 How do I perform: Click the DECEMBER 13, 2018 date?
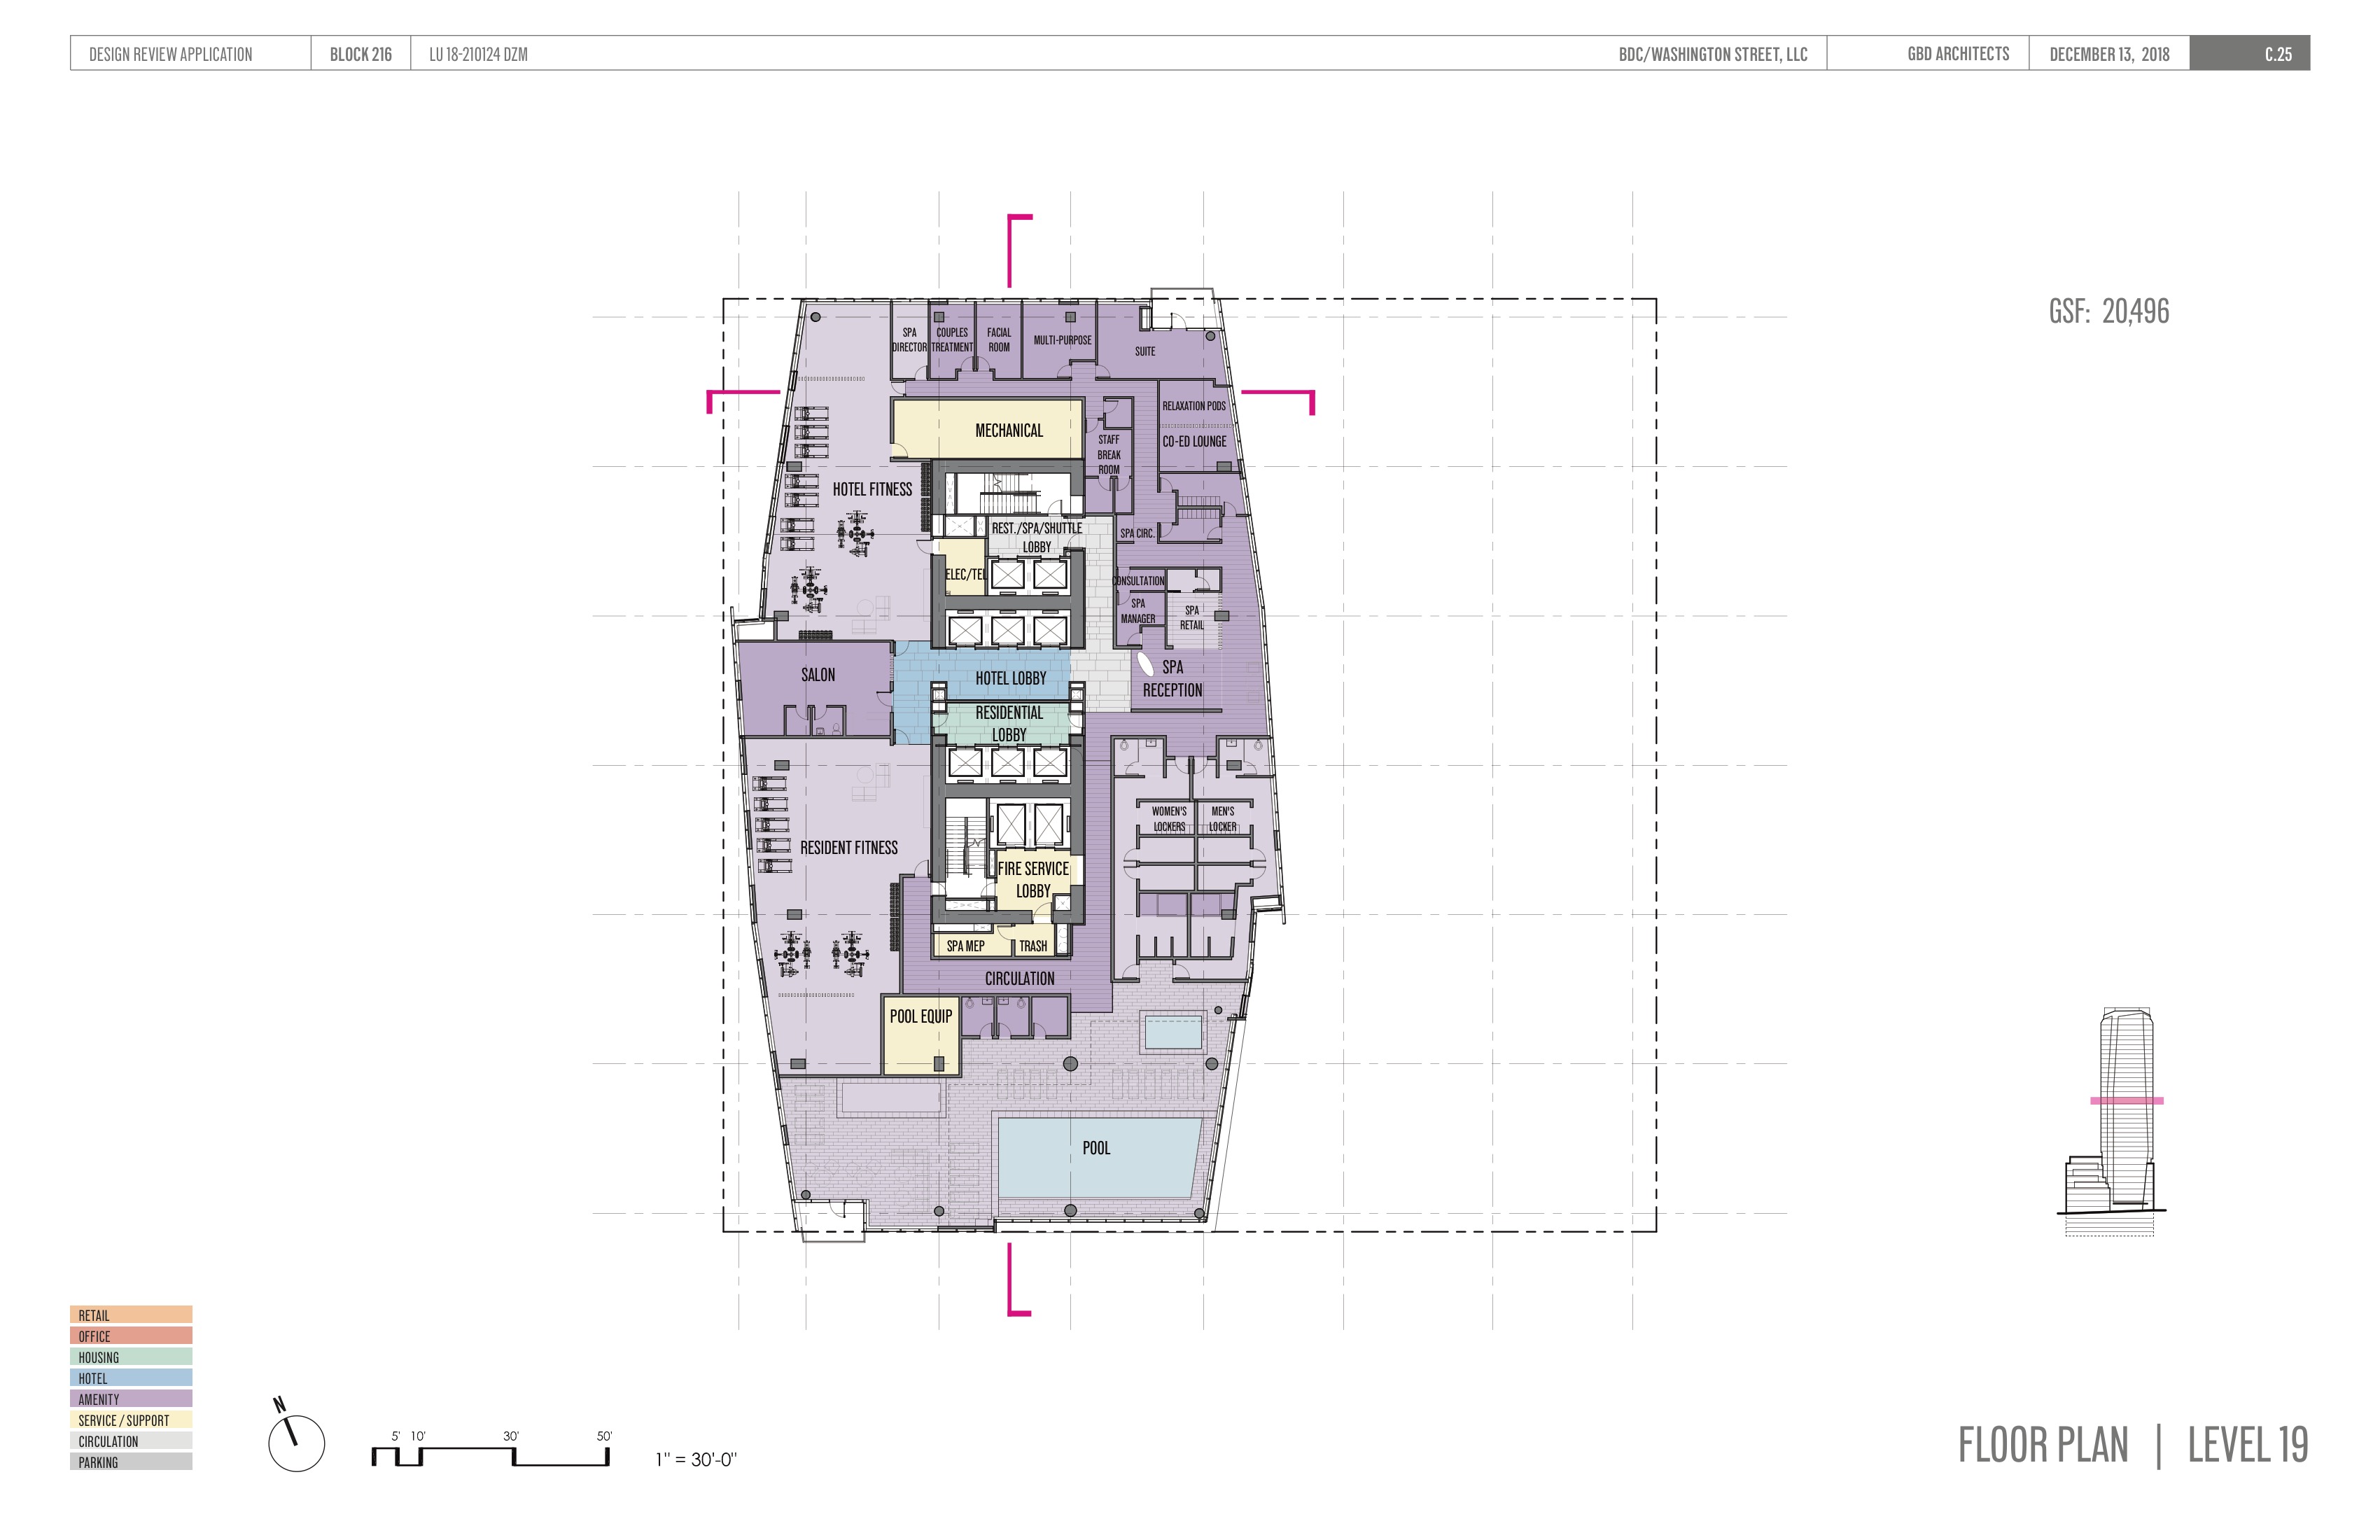(2109, 55)
